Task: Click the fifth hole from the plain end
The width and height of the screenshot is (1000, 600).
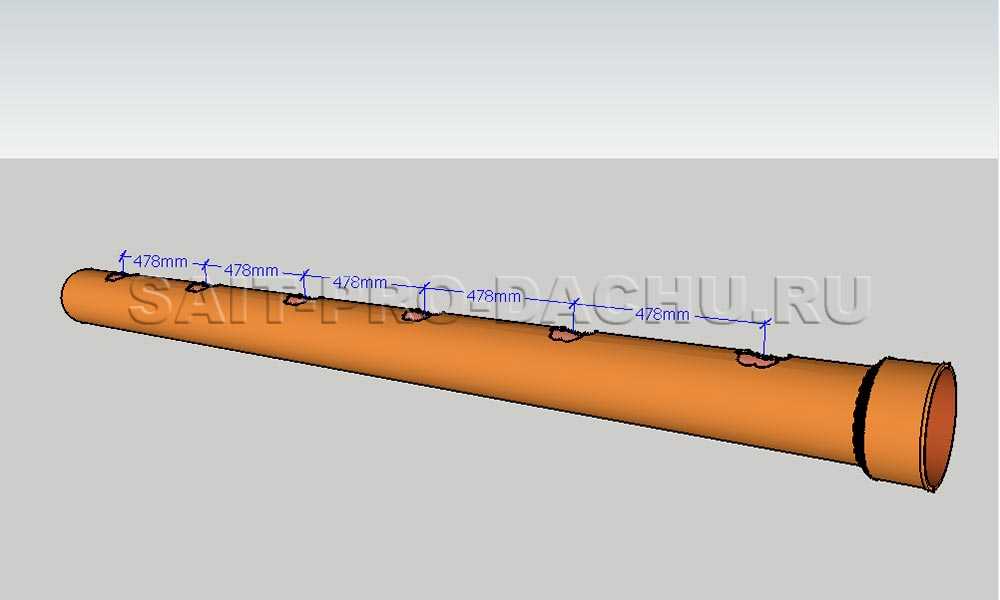Action: (x=566, y=335)
